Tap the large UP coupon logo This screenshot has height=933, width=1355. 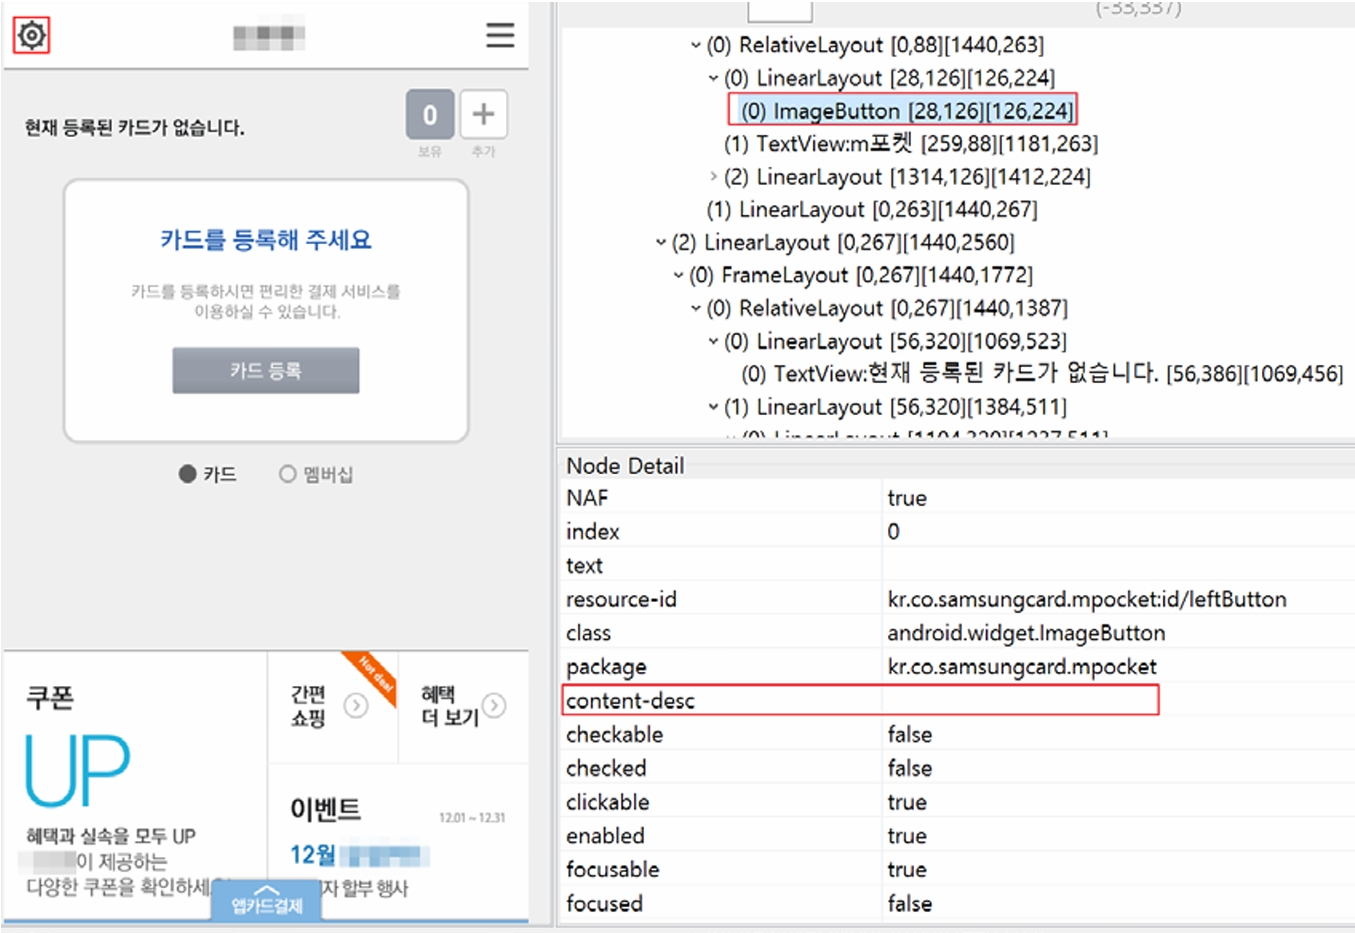coord(78,770)
